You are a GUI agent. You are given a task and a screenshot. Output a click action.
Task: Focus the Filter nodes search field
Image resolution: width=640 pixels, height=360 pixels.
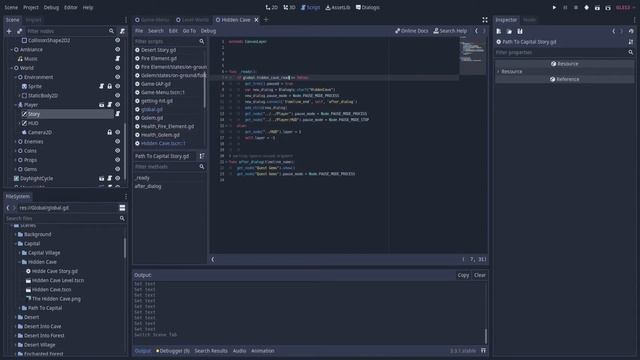(x=70, y=31)
